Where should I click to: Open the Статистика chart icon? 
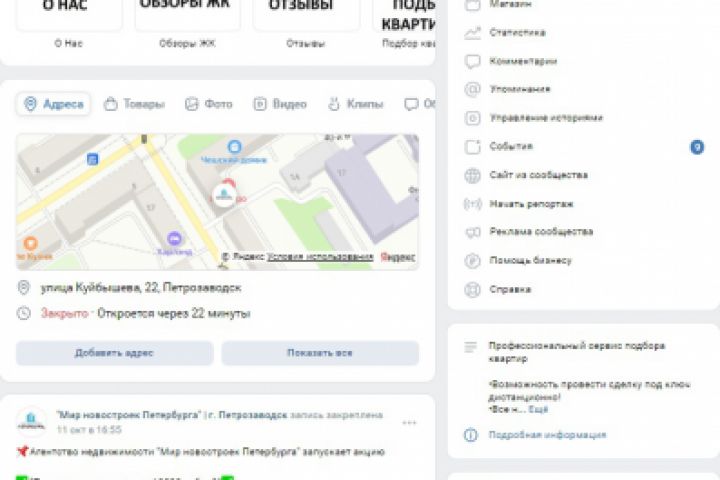coord(472,33)
